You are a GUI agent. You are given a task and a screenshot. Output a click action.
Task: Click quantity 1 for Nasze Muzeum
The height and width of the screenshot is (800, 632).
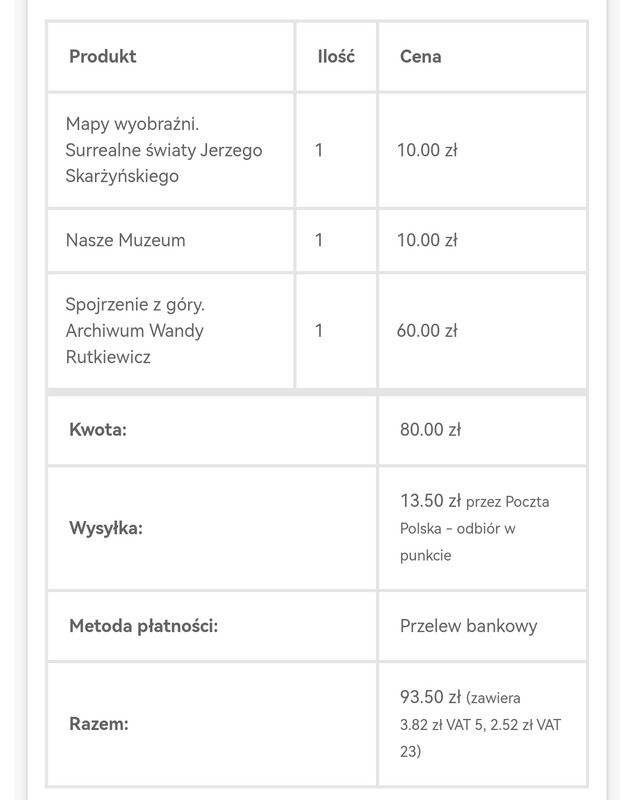coord(319,240)
